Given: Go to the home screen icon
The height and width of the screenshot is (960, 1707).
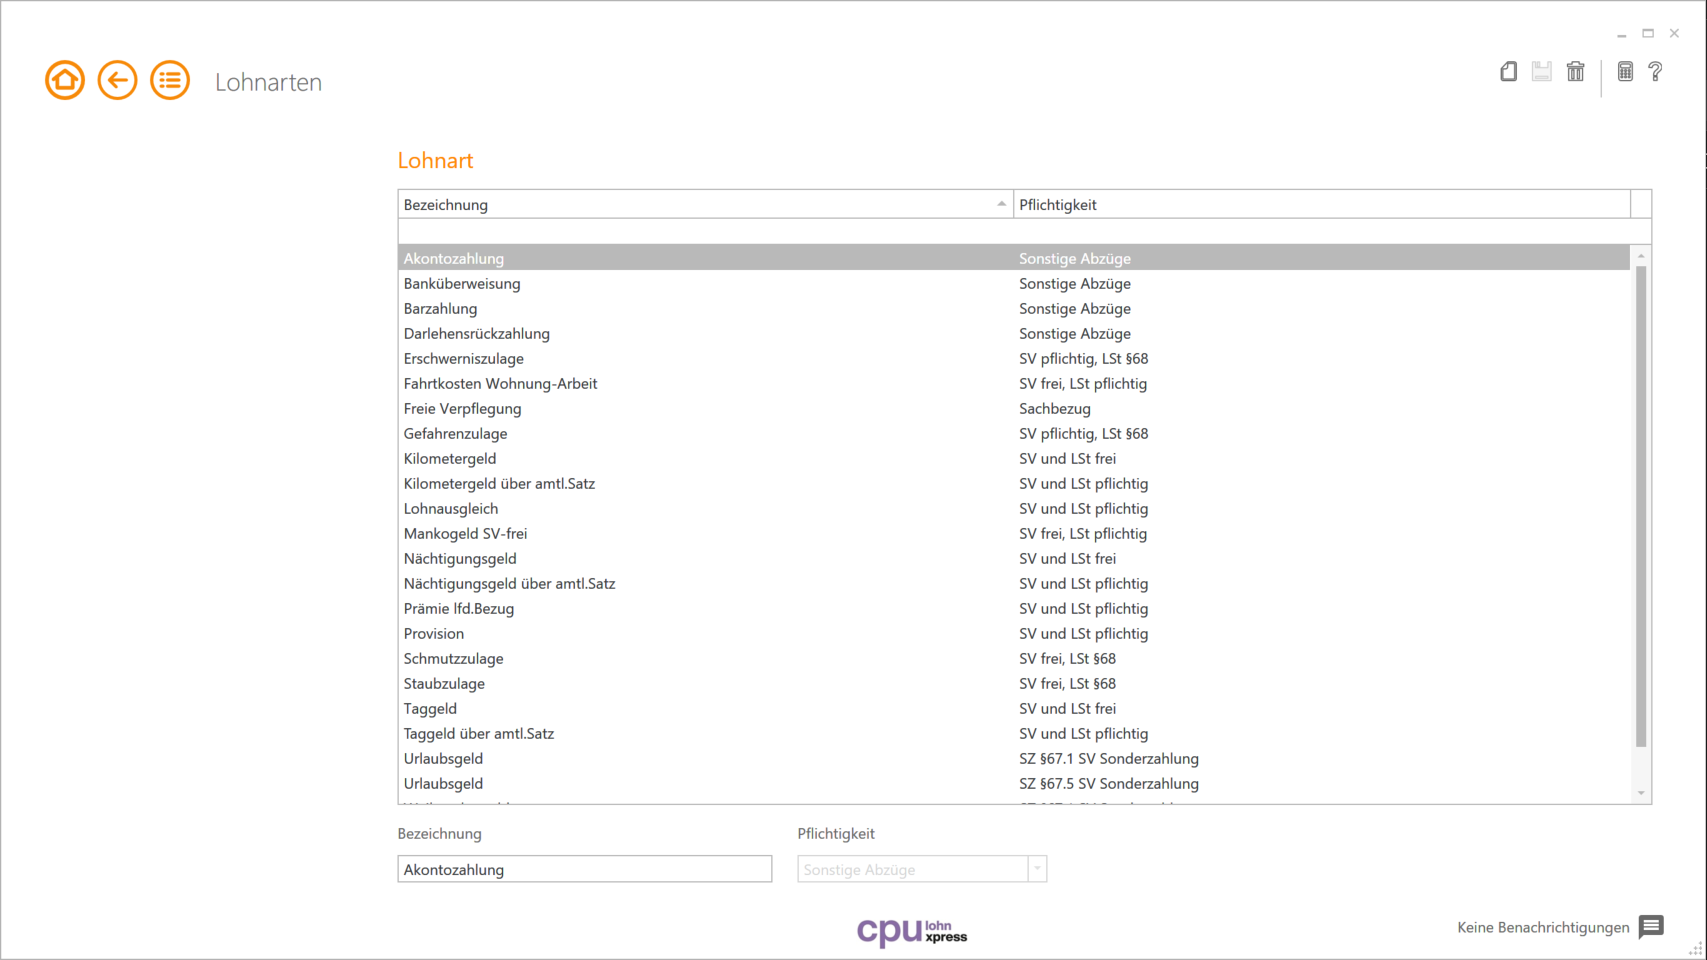Looking at the screenshot, I should coord(65,80).
